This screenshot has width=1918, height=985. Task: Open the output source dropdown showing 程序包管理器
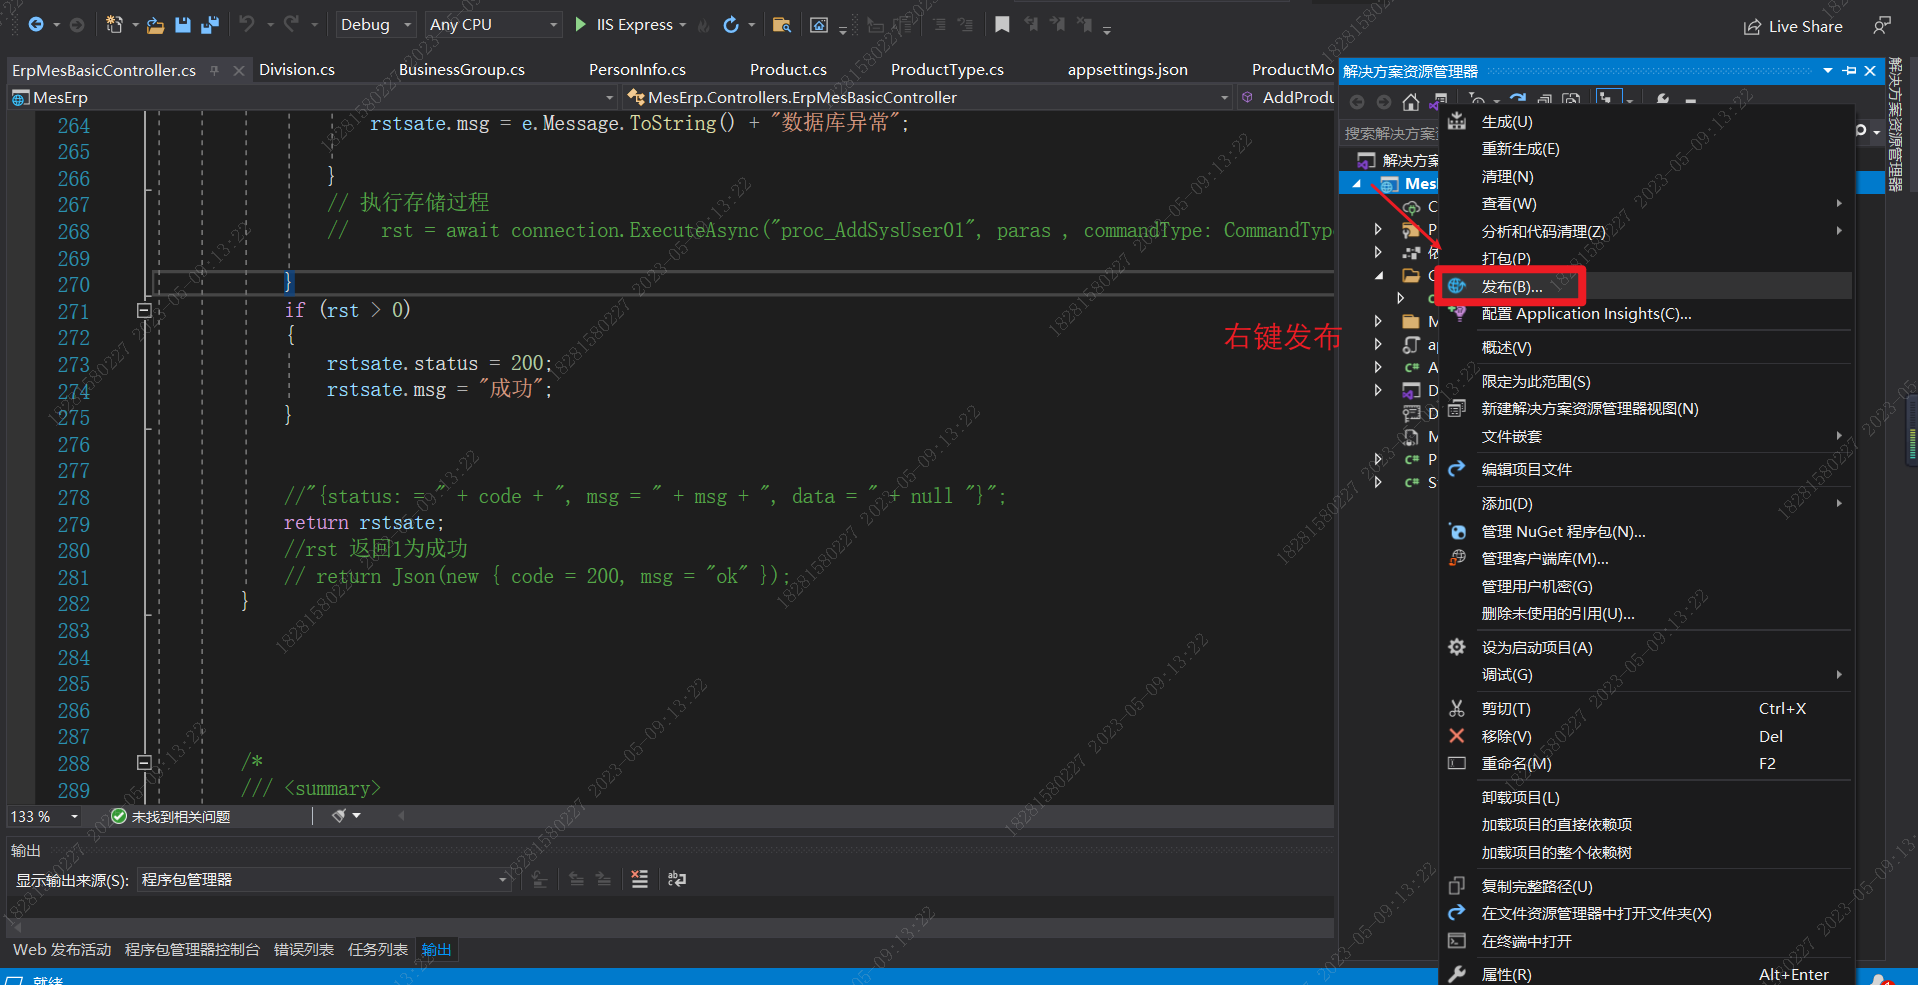tap(324, 879)
